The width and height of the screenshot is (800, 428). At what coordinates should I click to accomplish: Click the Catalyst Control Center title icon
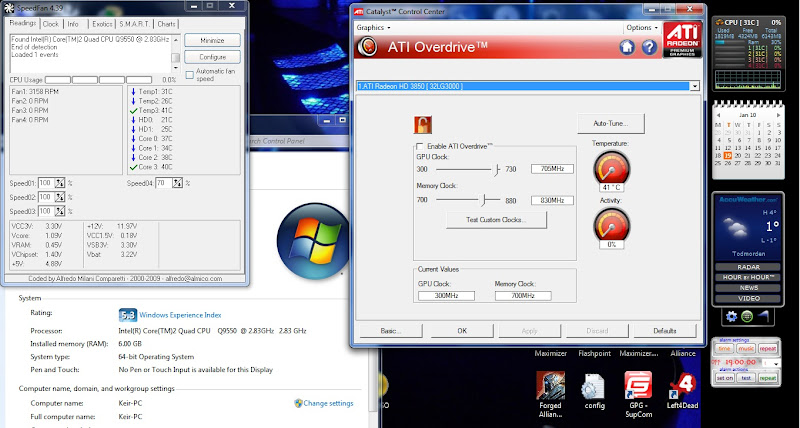359,11
